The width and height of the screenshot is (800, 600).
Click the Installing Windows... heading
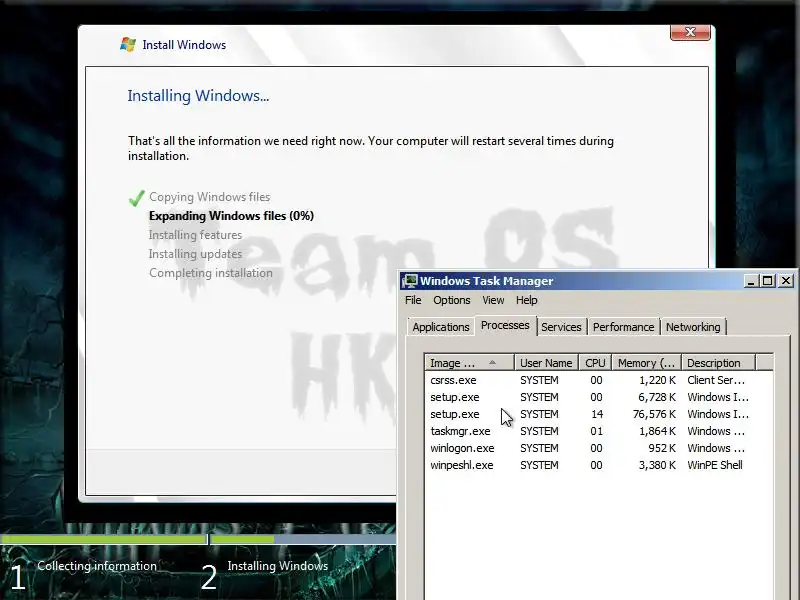[198, 96]
